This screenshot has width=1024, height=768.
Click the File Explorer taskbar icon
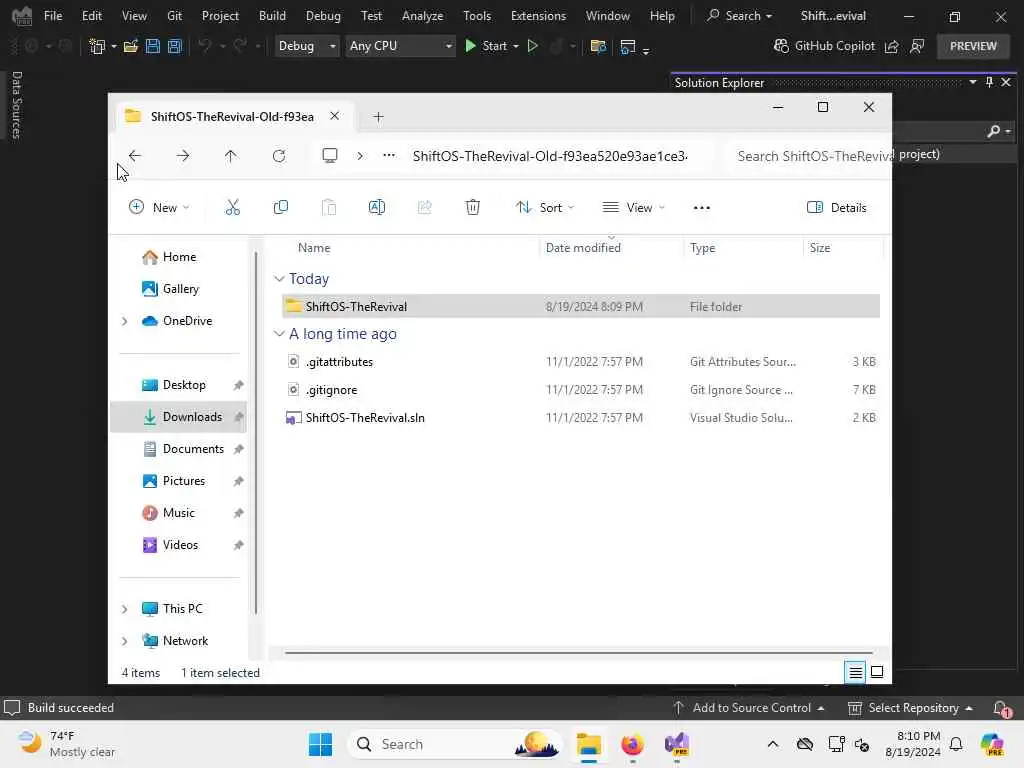pos(588,744)
